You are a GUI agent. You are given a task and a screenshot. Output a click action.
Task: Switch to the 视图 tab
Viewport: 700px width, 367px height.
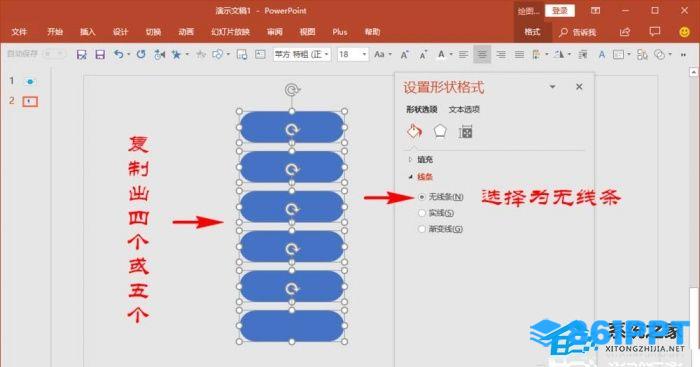click(x=307, y=32)
